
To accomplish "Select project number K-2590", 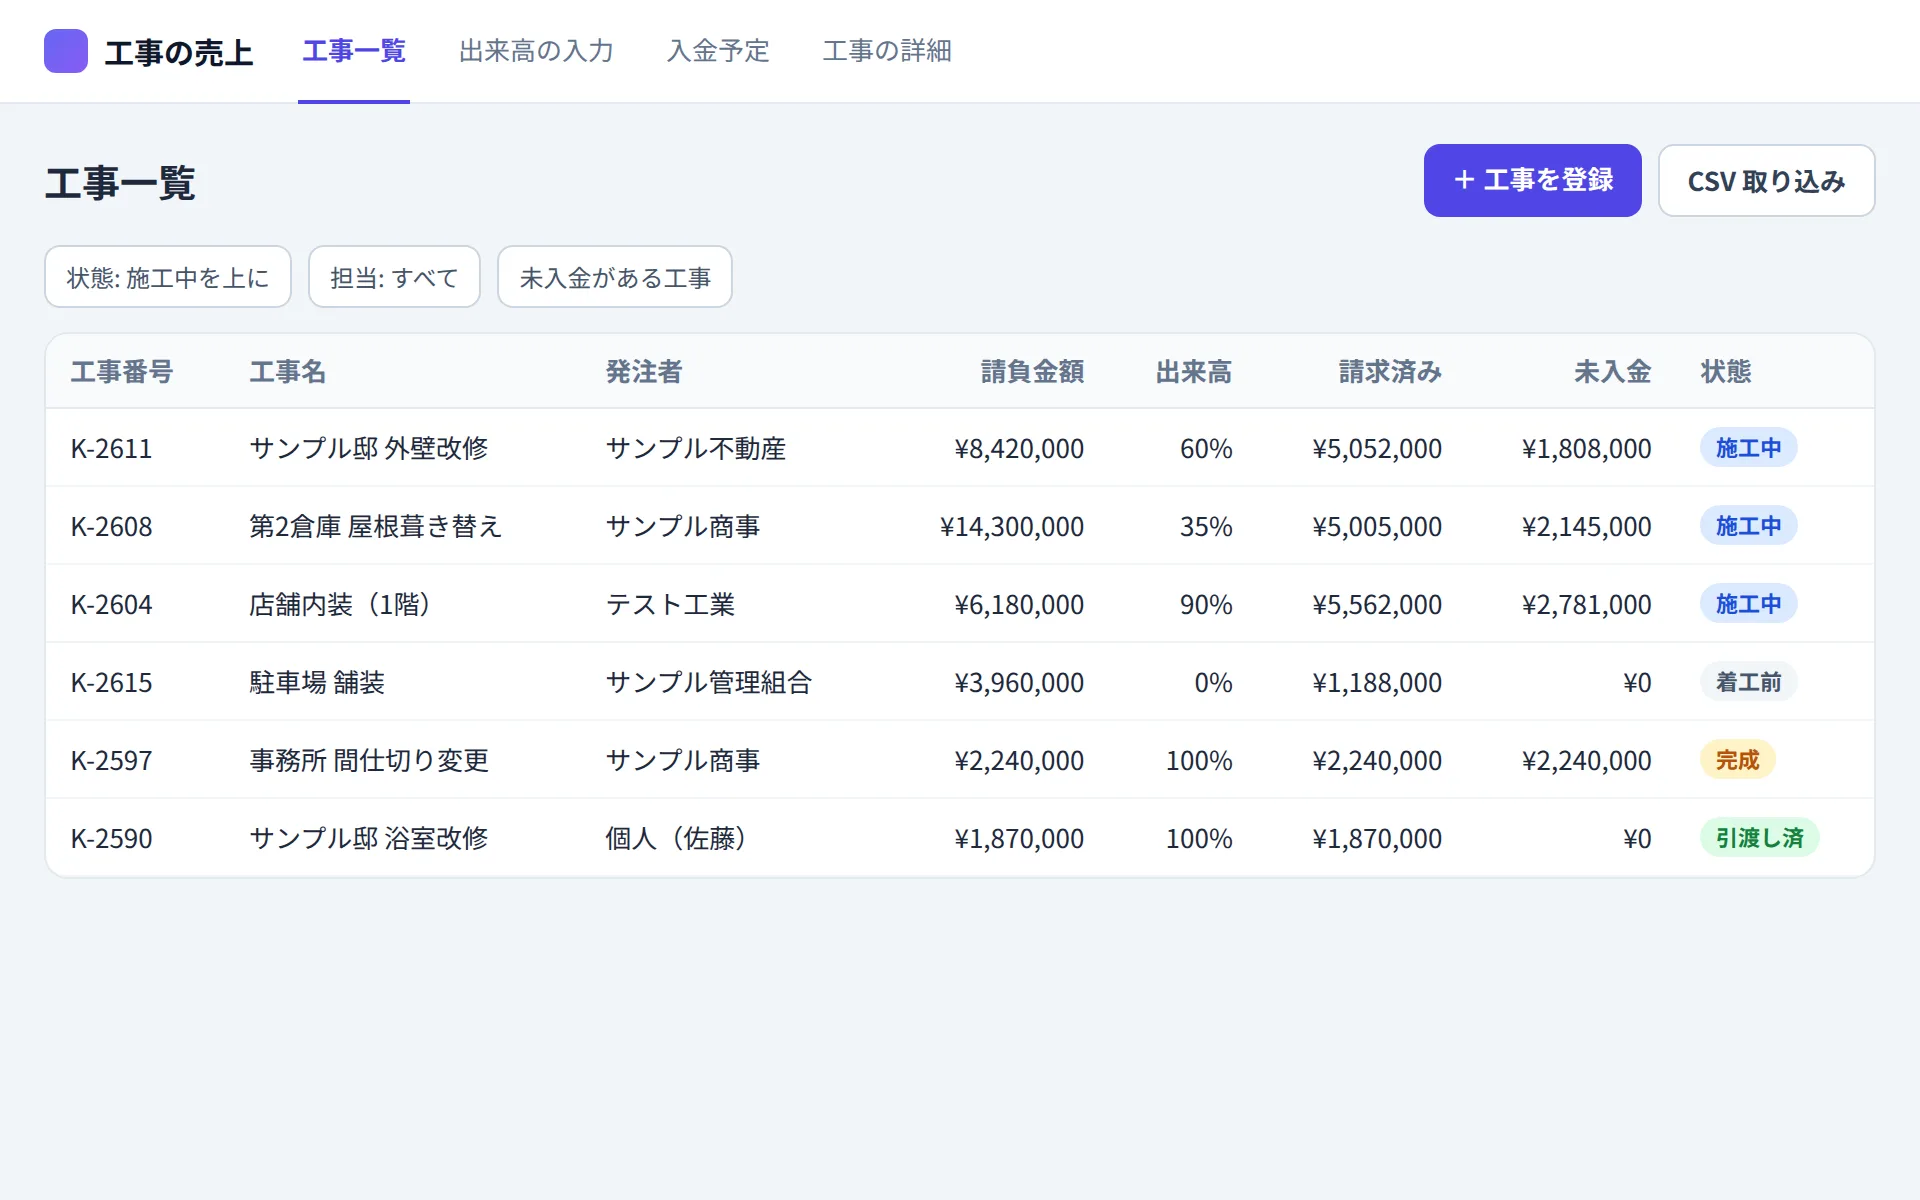I will click(x=112, y=838).
